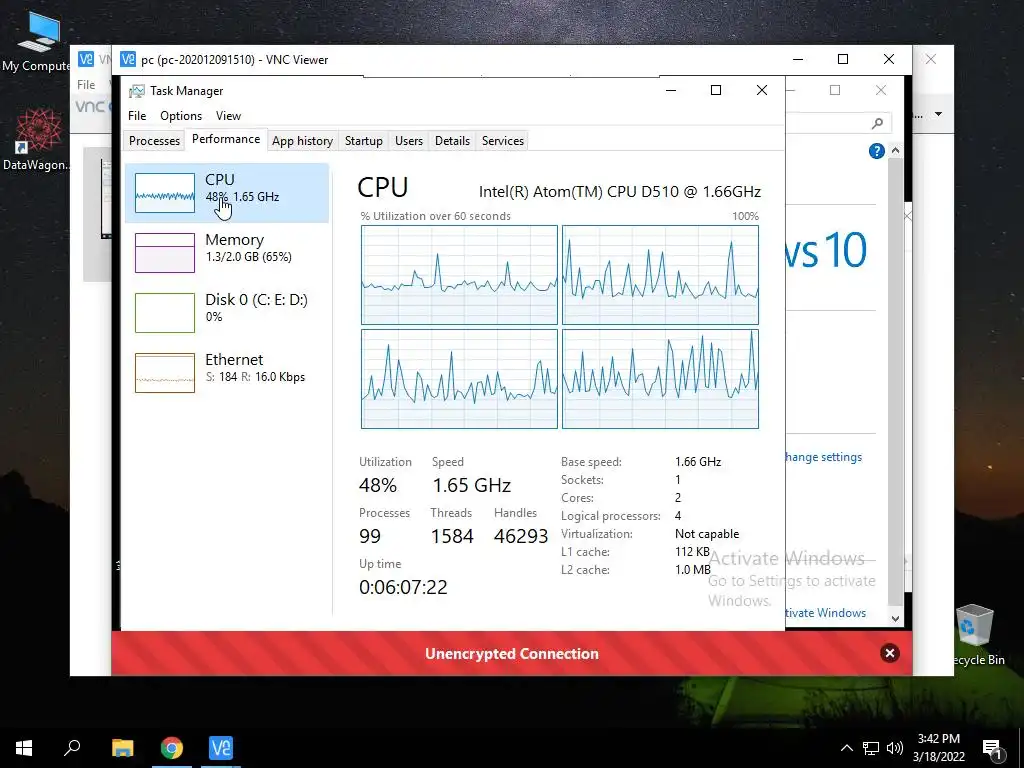
Task: Select the Memory performance item
Action: tap(226, 253)
